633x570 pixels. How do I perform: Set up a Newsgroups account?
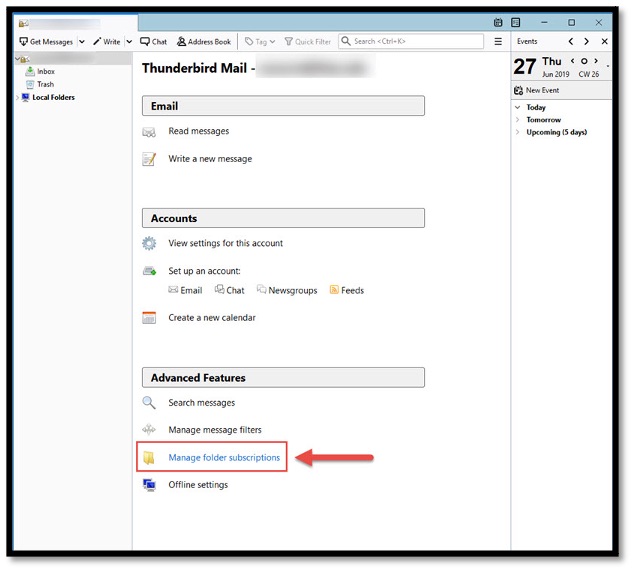click(x=287, y=290)
